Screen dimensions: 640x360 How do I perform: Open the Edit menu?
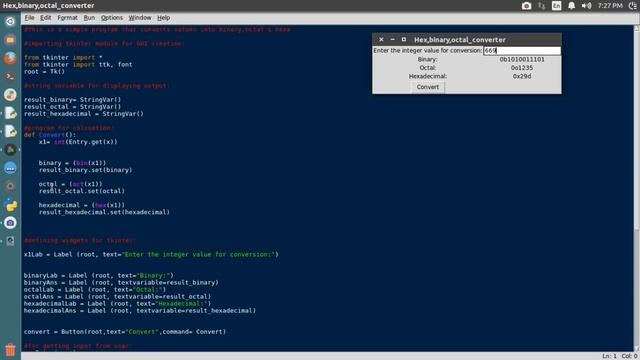(x=46, y=18)
